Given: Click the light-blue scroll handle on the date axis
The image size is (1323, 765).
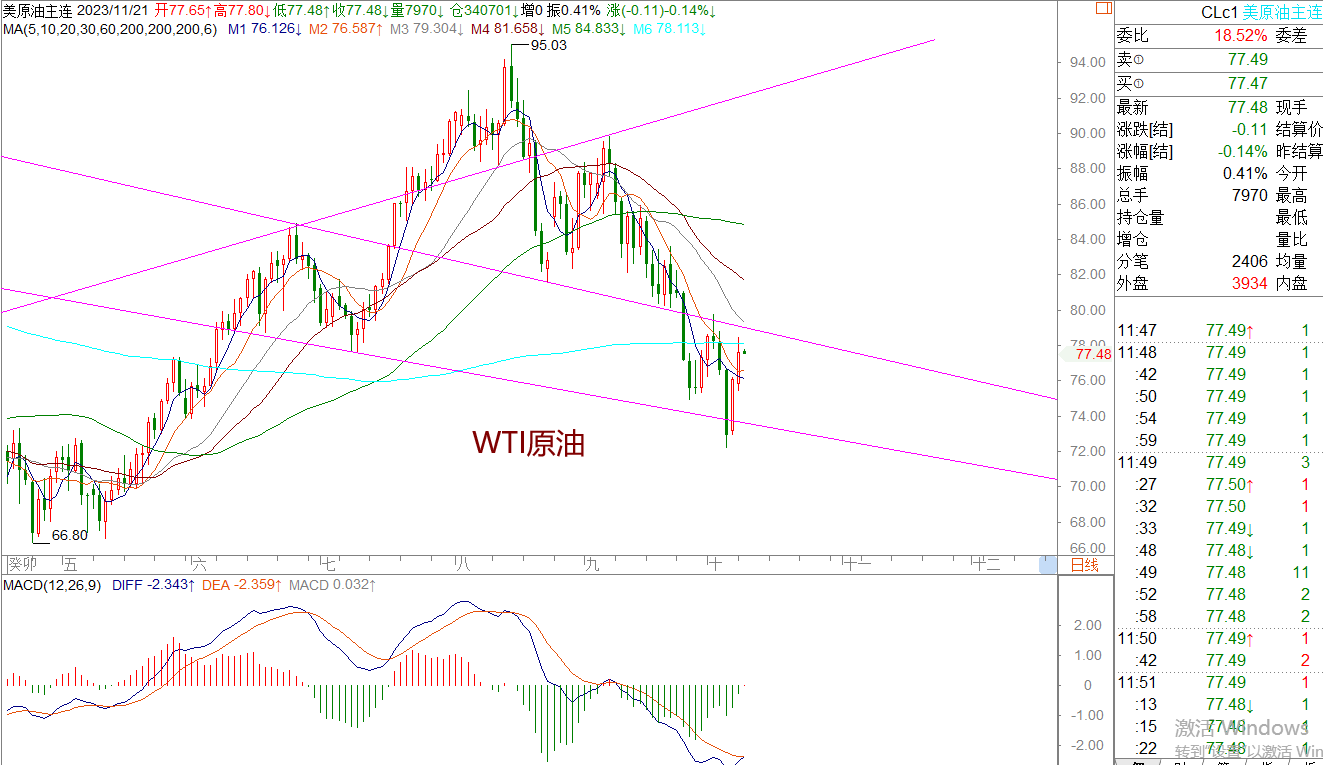Looking at the screenshot, I should [x=1048, y=565].
